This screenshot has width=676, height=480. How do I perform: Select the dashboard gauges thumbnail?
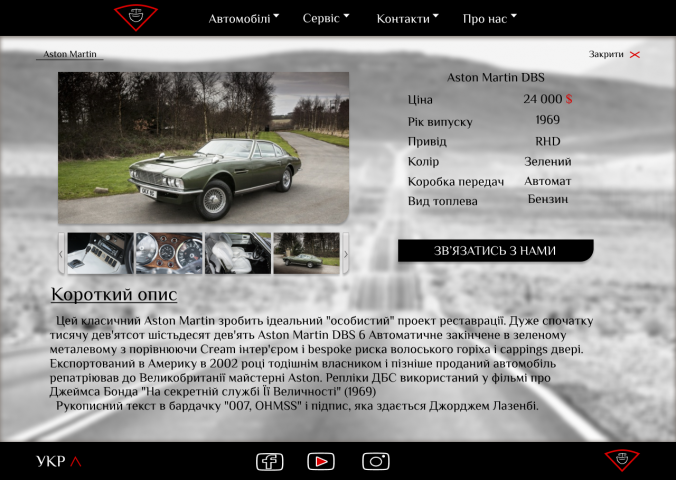[169, 254]
